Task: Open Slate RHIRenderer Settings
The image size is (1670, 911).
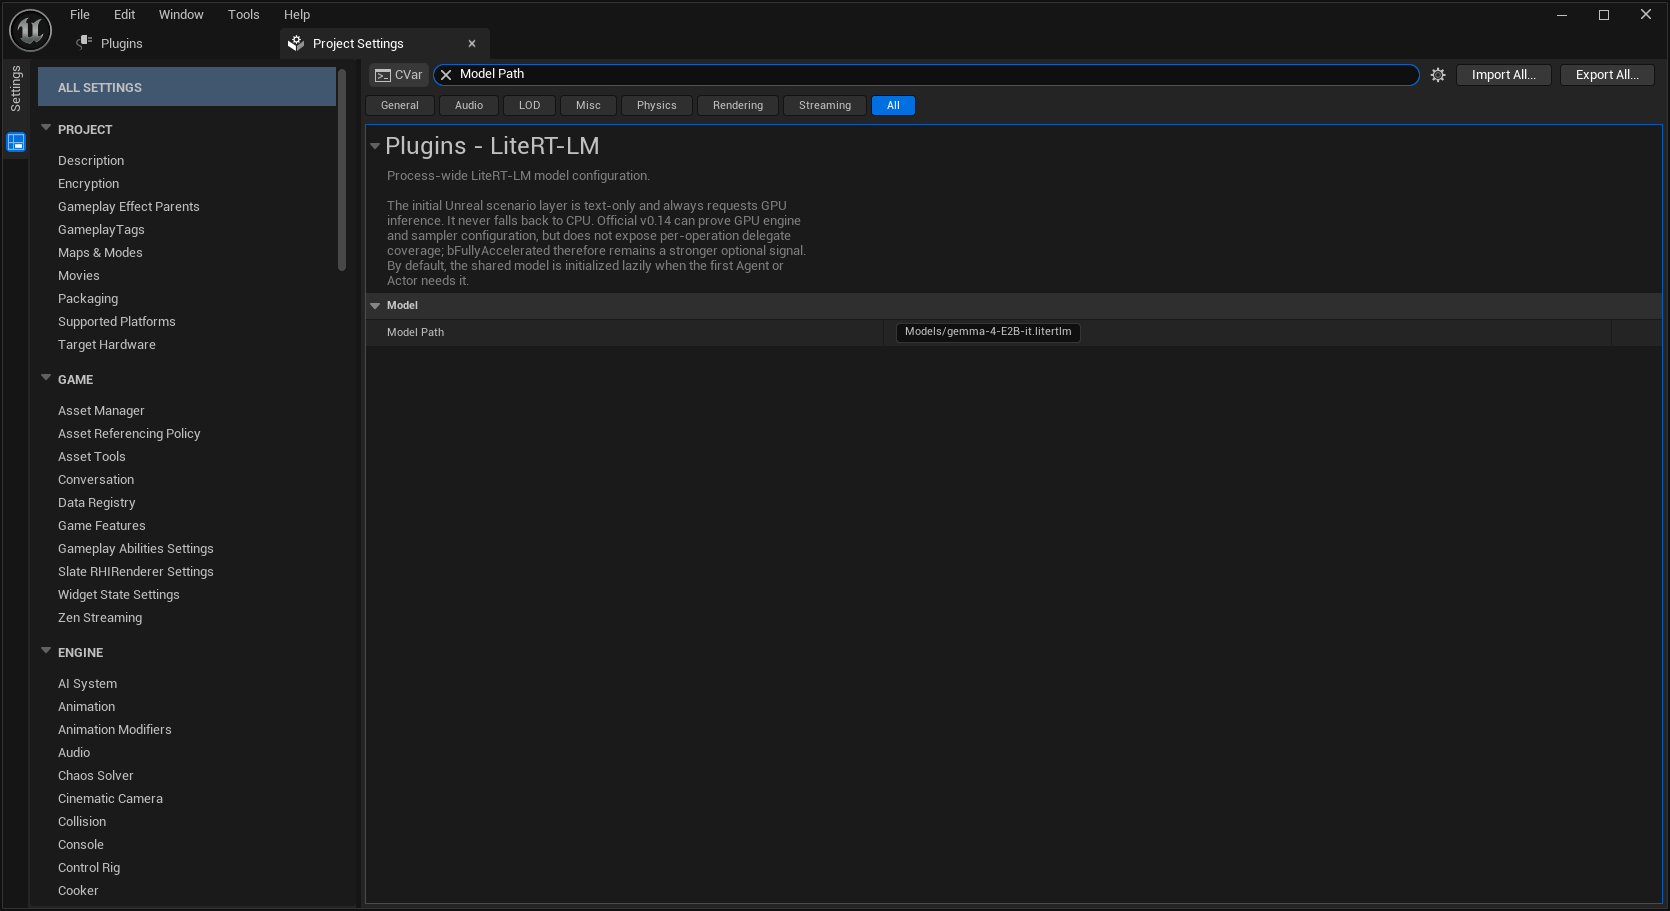Action: tap(136, 571)
